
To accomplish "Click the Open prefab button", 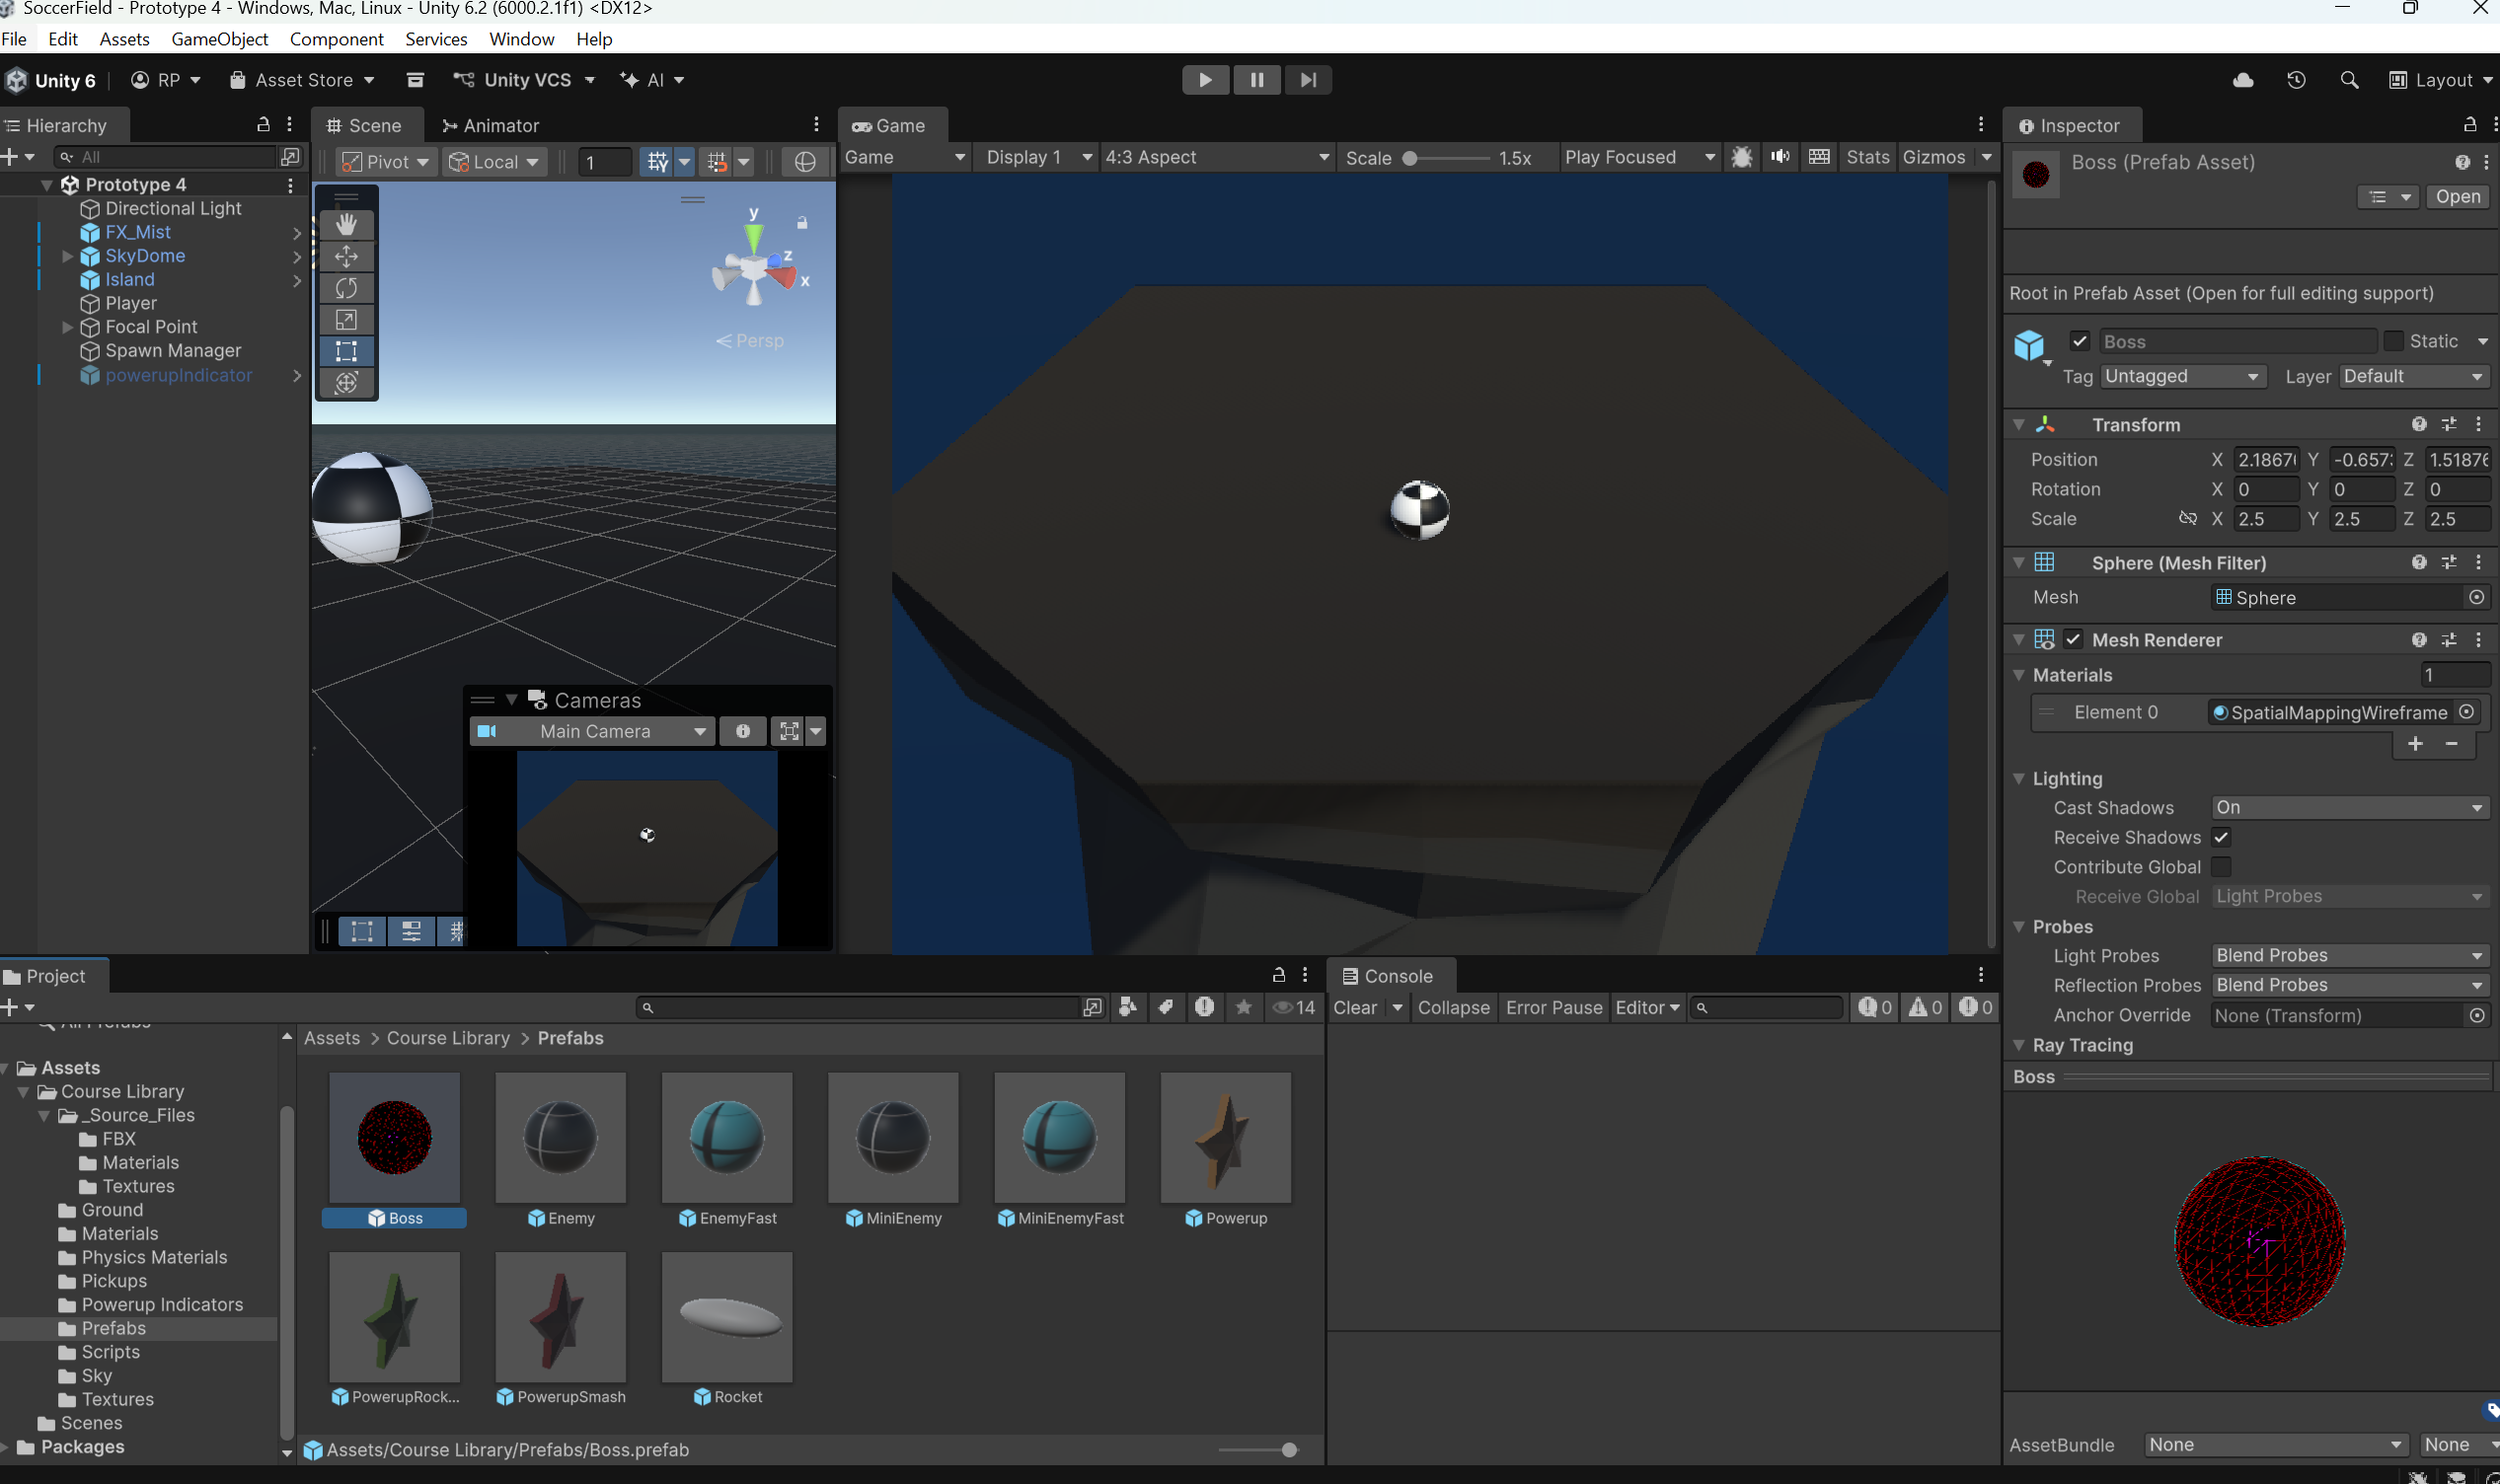I will pyautogui.click(x=2457, y=196).
